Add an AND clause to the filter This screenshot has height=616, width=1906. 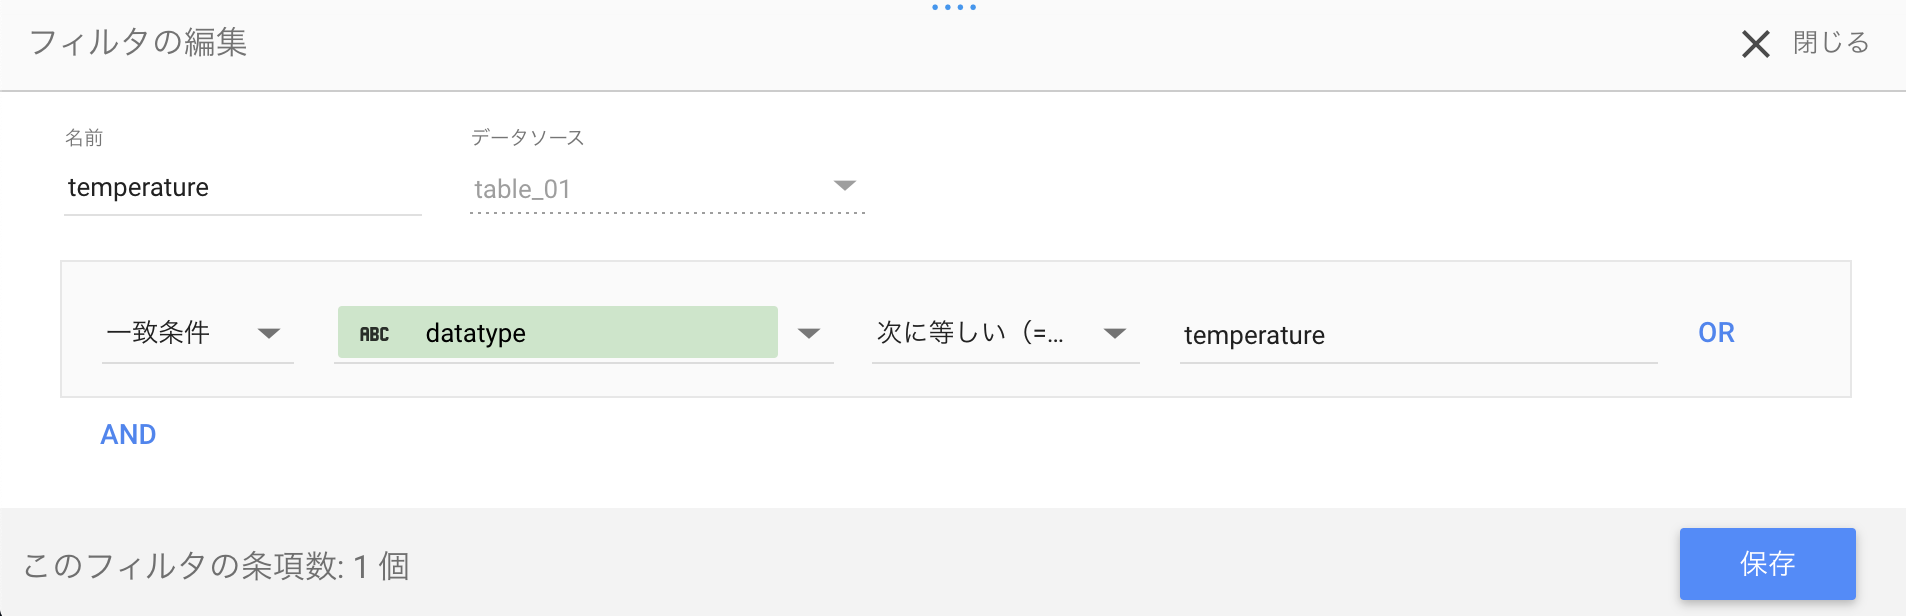pyautogui.click(x=128, y=434)
